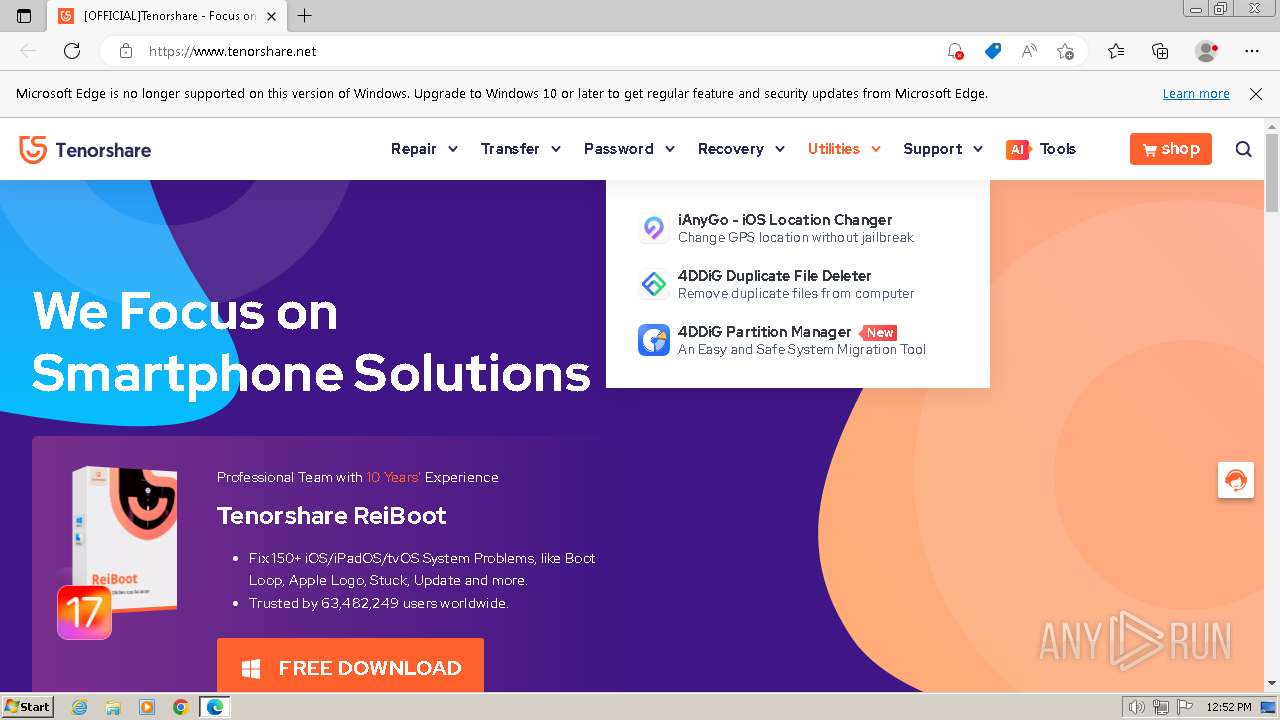This screenshot has height=720, width=1280.
Task: Click the iAnyGo location changer icon
Action: click(x=654, y=228)
